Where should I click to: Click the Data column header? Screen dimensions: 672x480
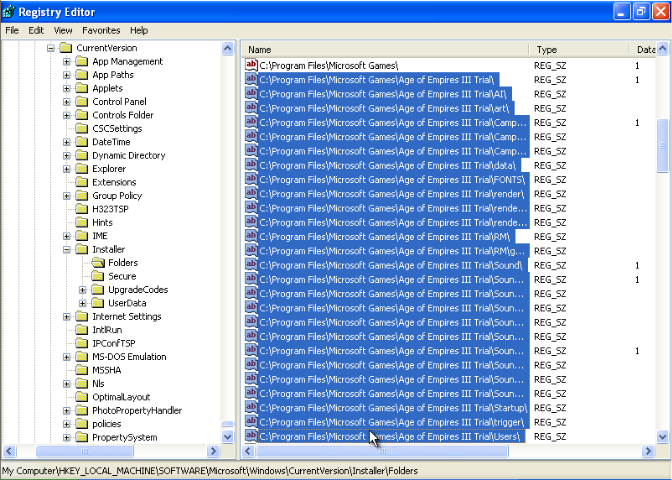[x=643, y=50]
